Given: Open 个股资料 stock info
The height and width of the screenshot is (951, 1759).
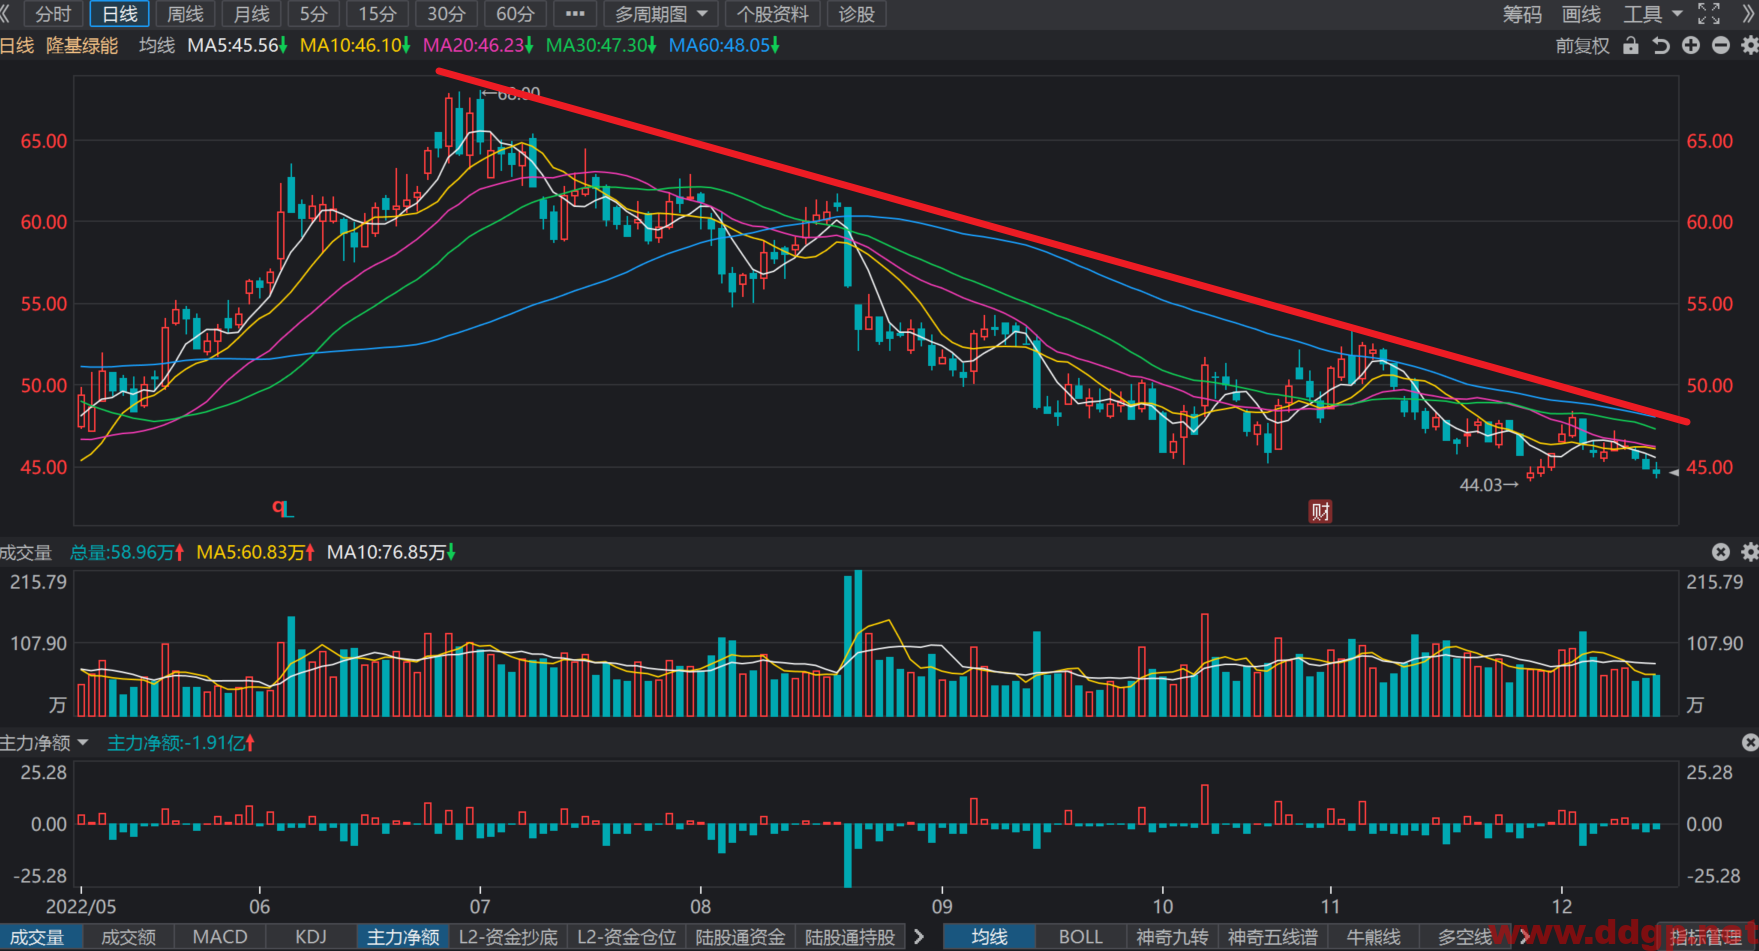Looking at the screenshot, I should pos(773,14).
